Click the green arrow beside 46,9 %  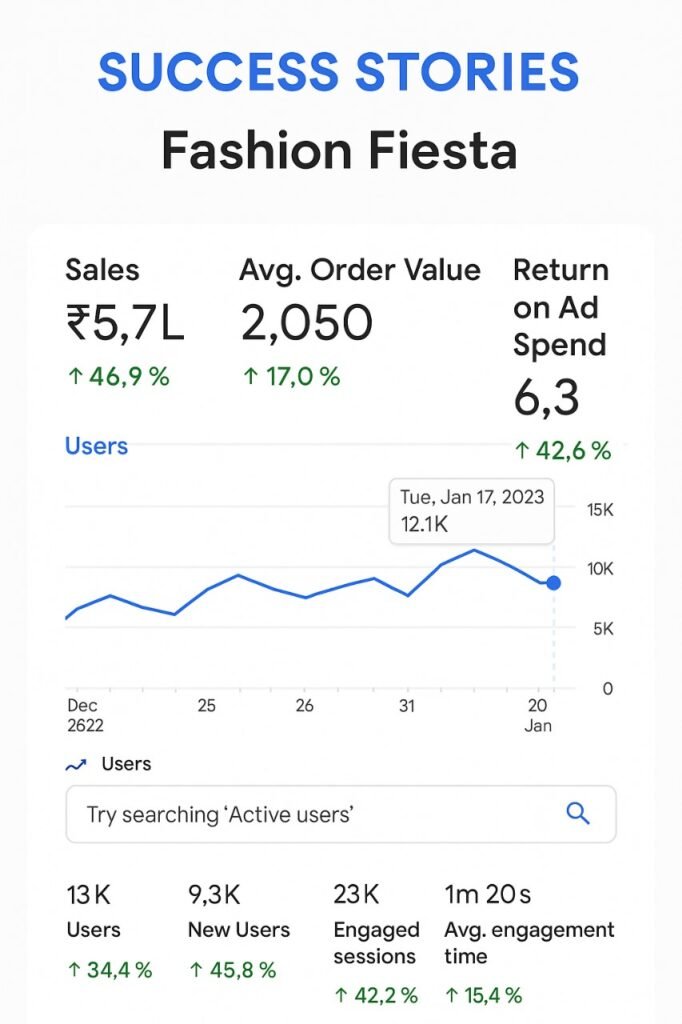click(x=75, y=376)
